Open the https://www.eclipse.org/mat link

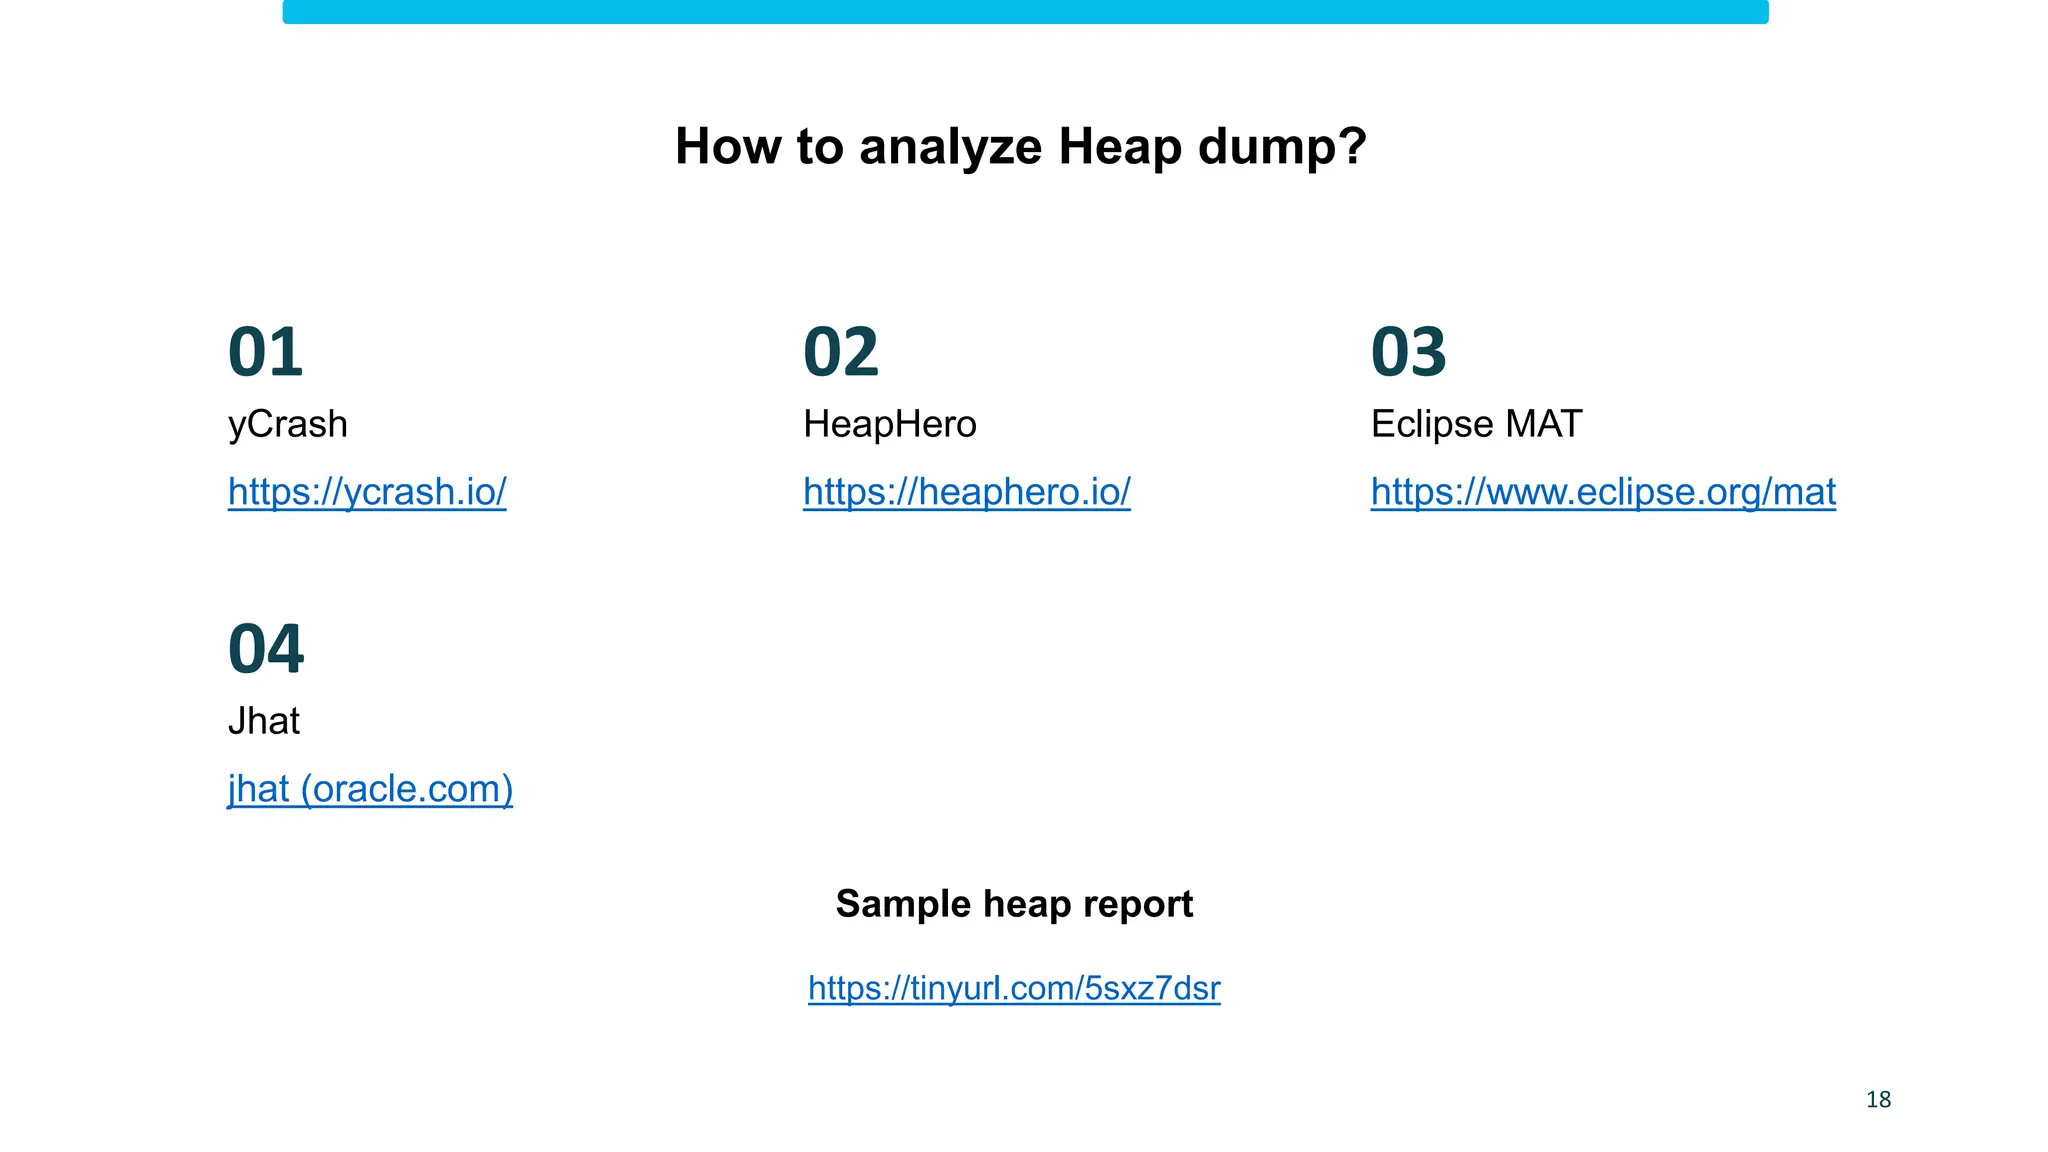point(1603,492)
